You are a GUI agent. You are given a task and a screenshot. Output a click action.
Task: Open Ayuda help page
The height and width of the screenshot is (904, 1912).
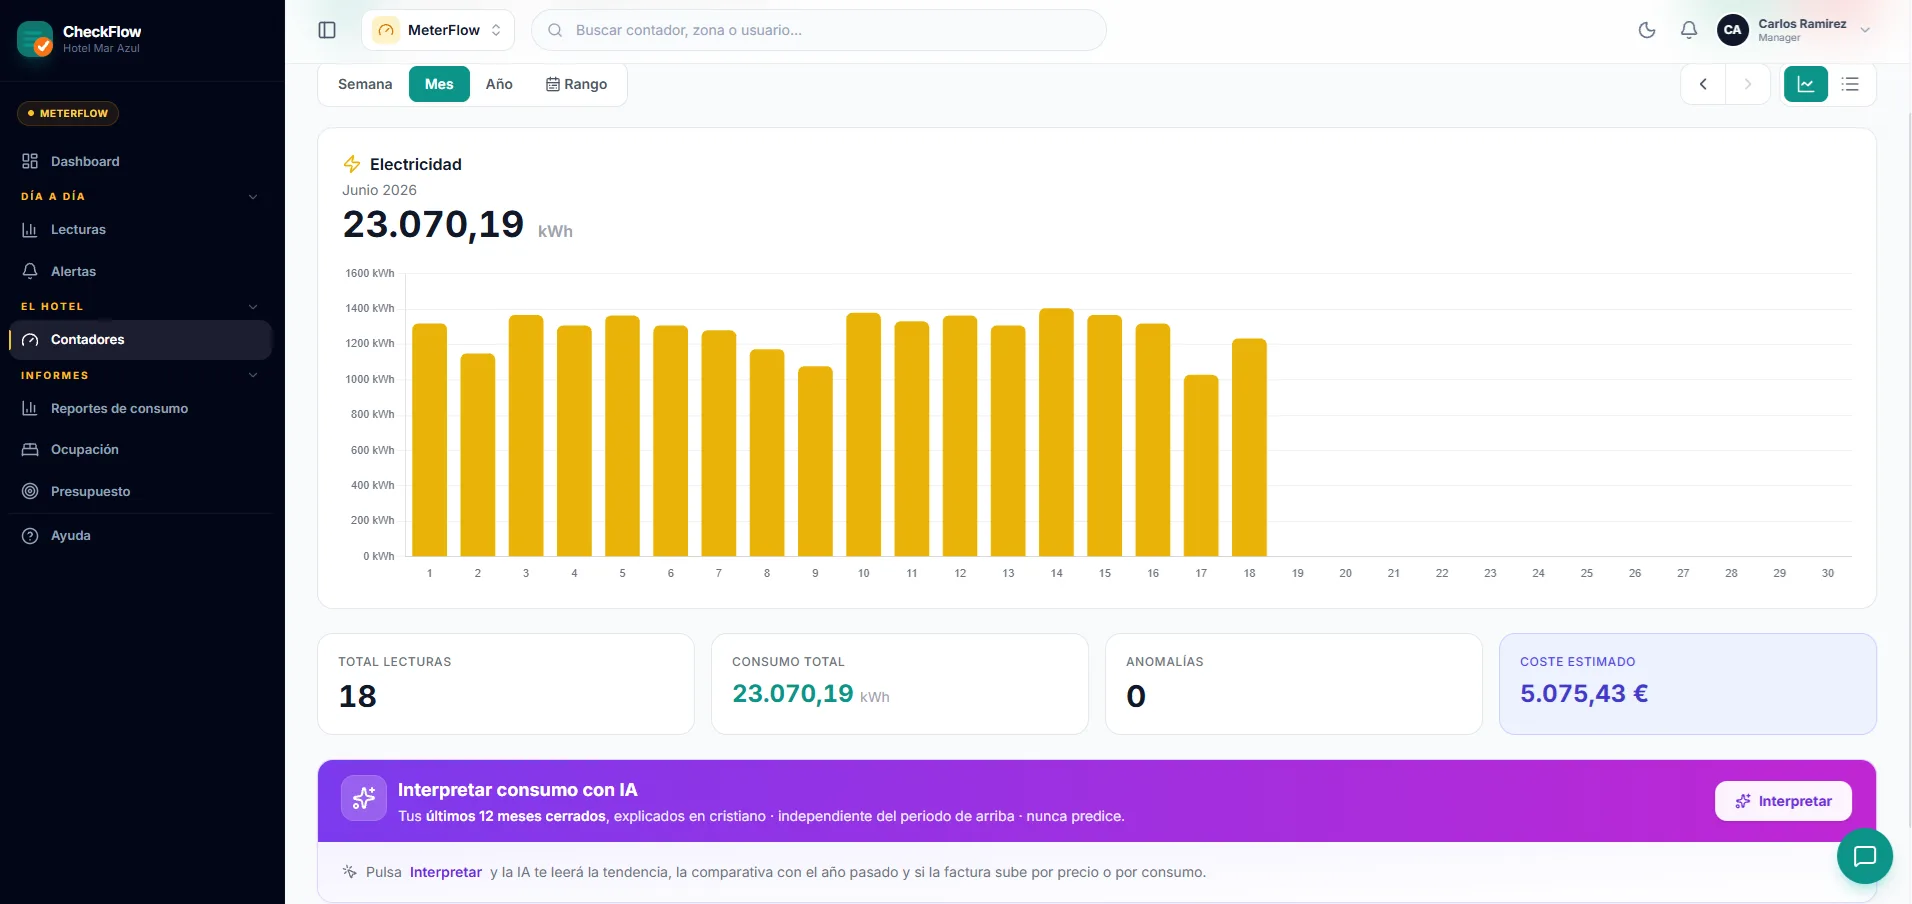(140, 535)
